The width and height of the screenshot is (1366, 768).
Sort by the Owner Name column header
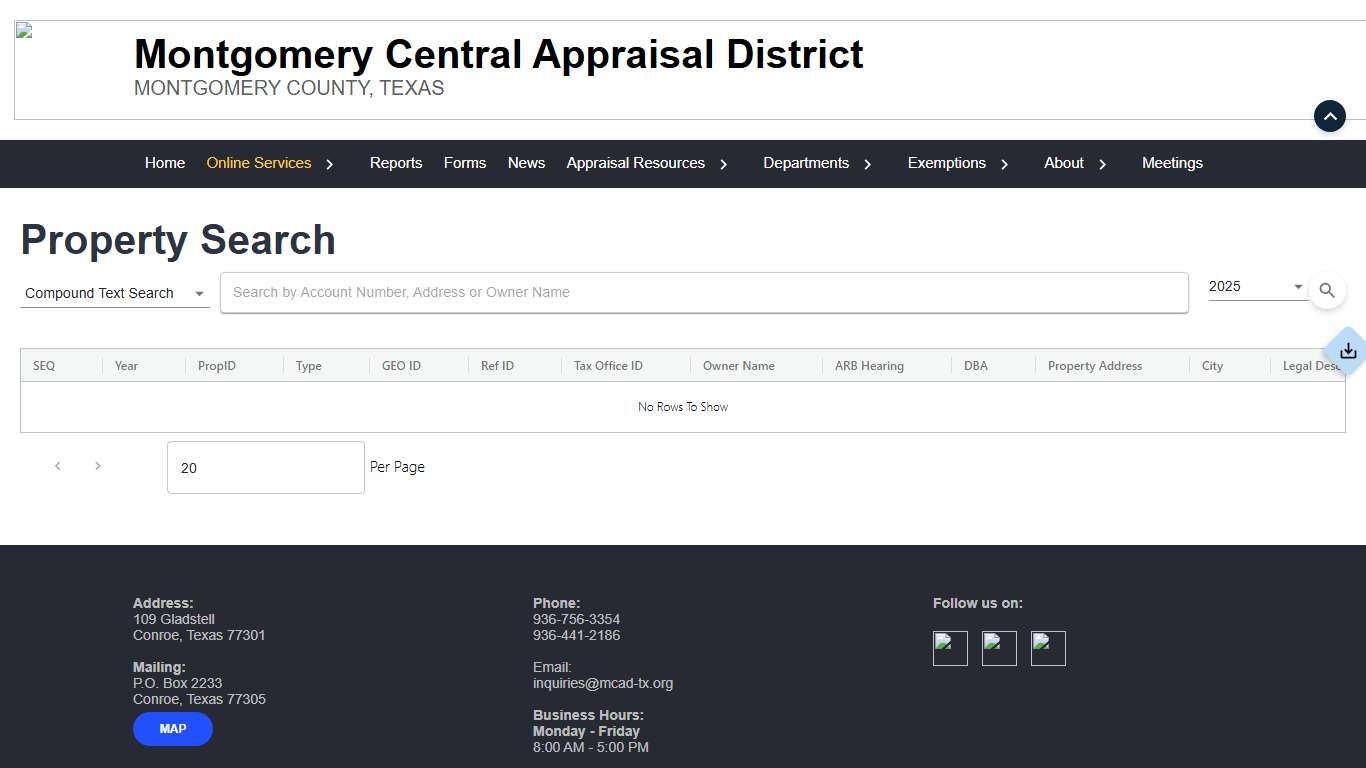[738, 366]
